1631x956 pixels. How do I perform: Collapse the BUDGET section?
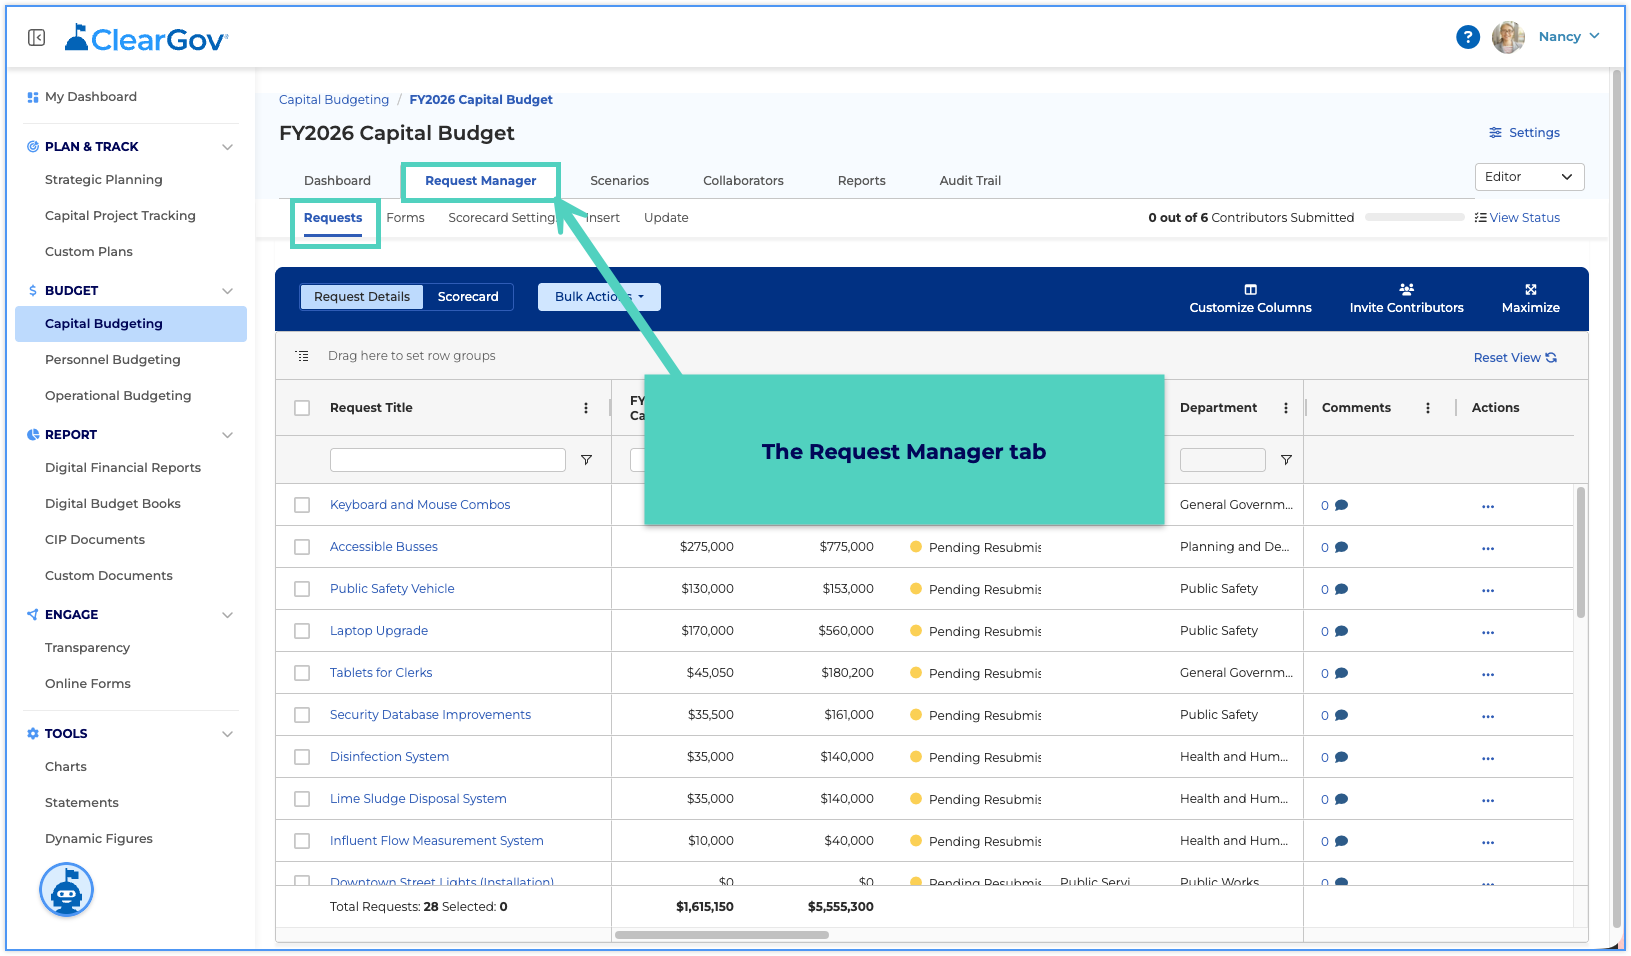point(227,291)
